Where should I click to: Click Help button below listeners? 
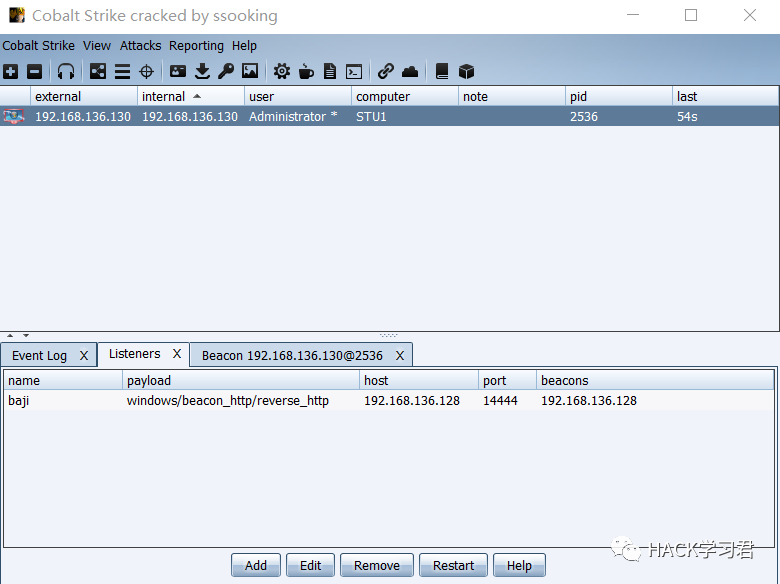pyautogui.click(x=519, y=566)
